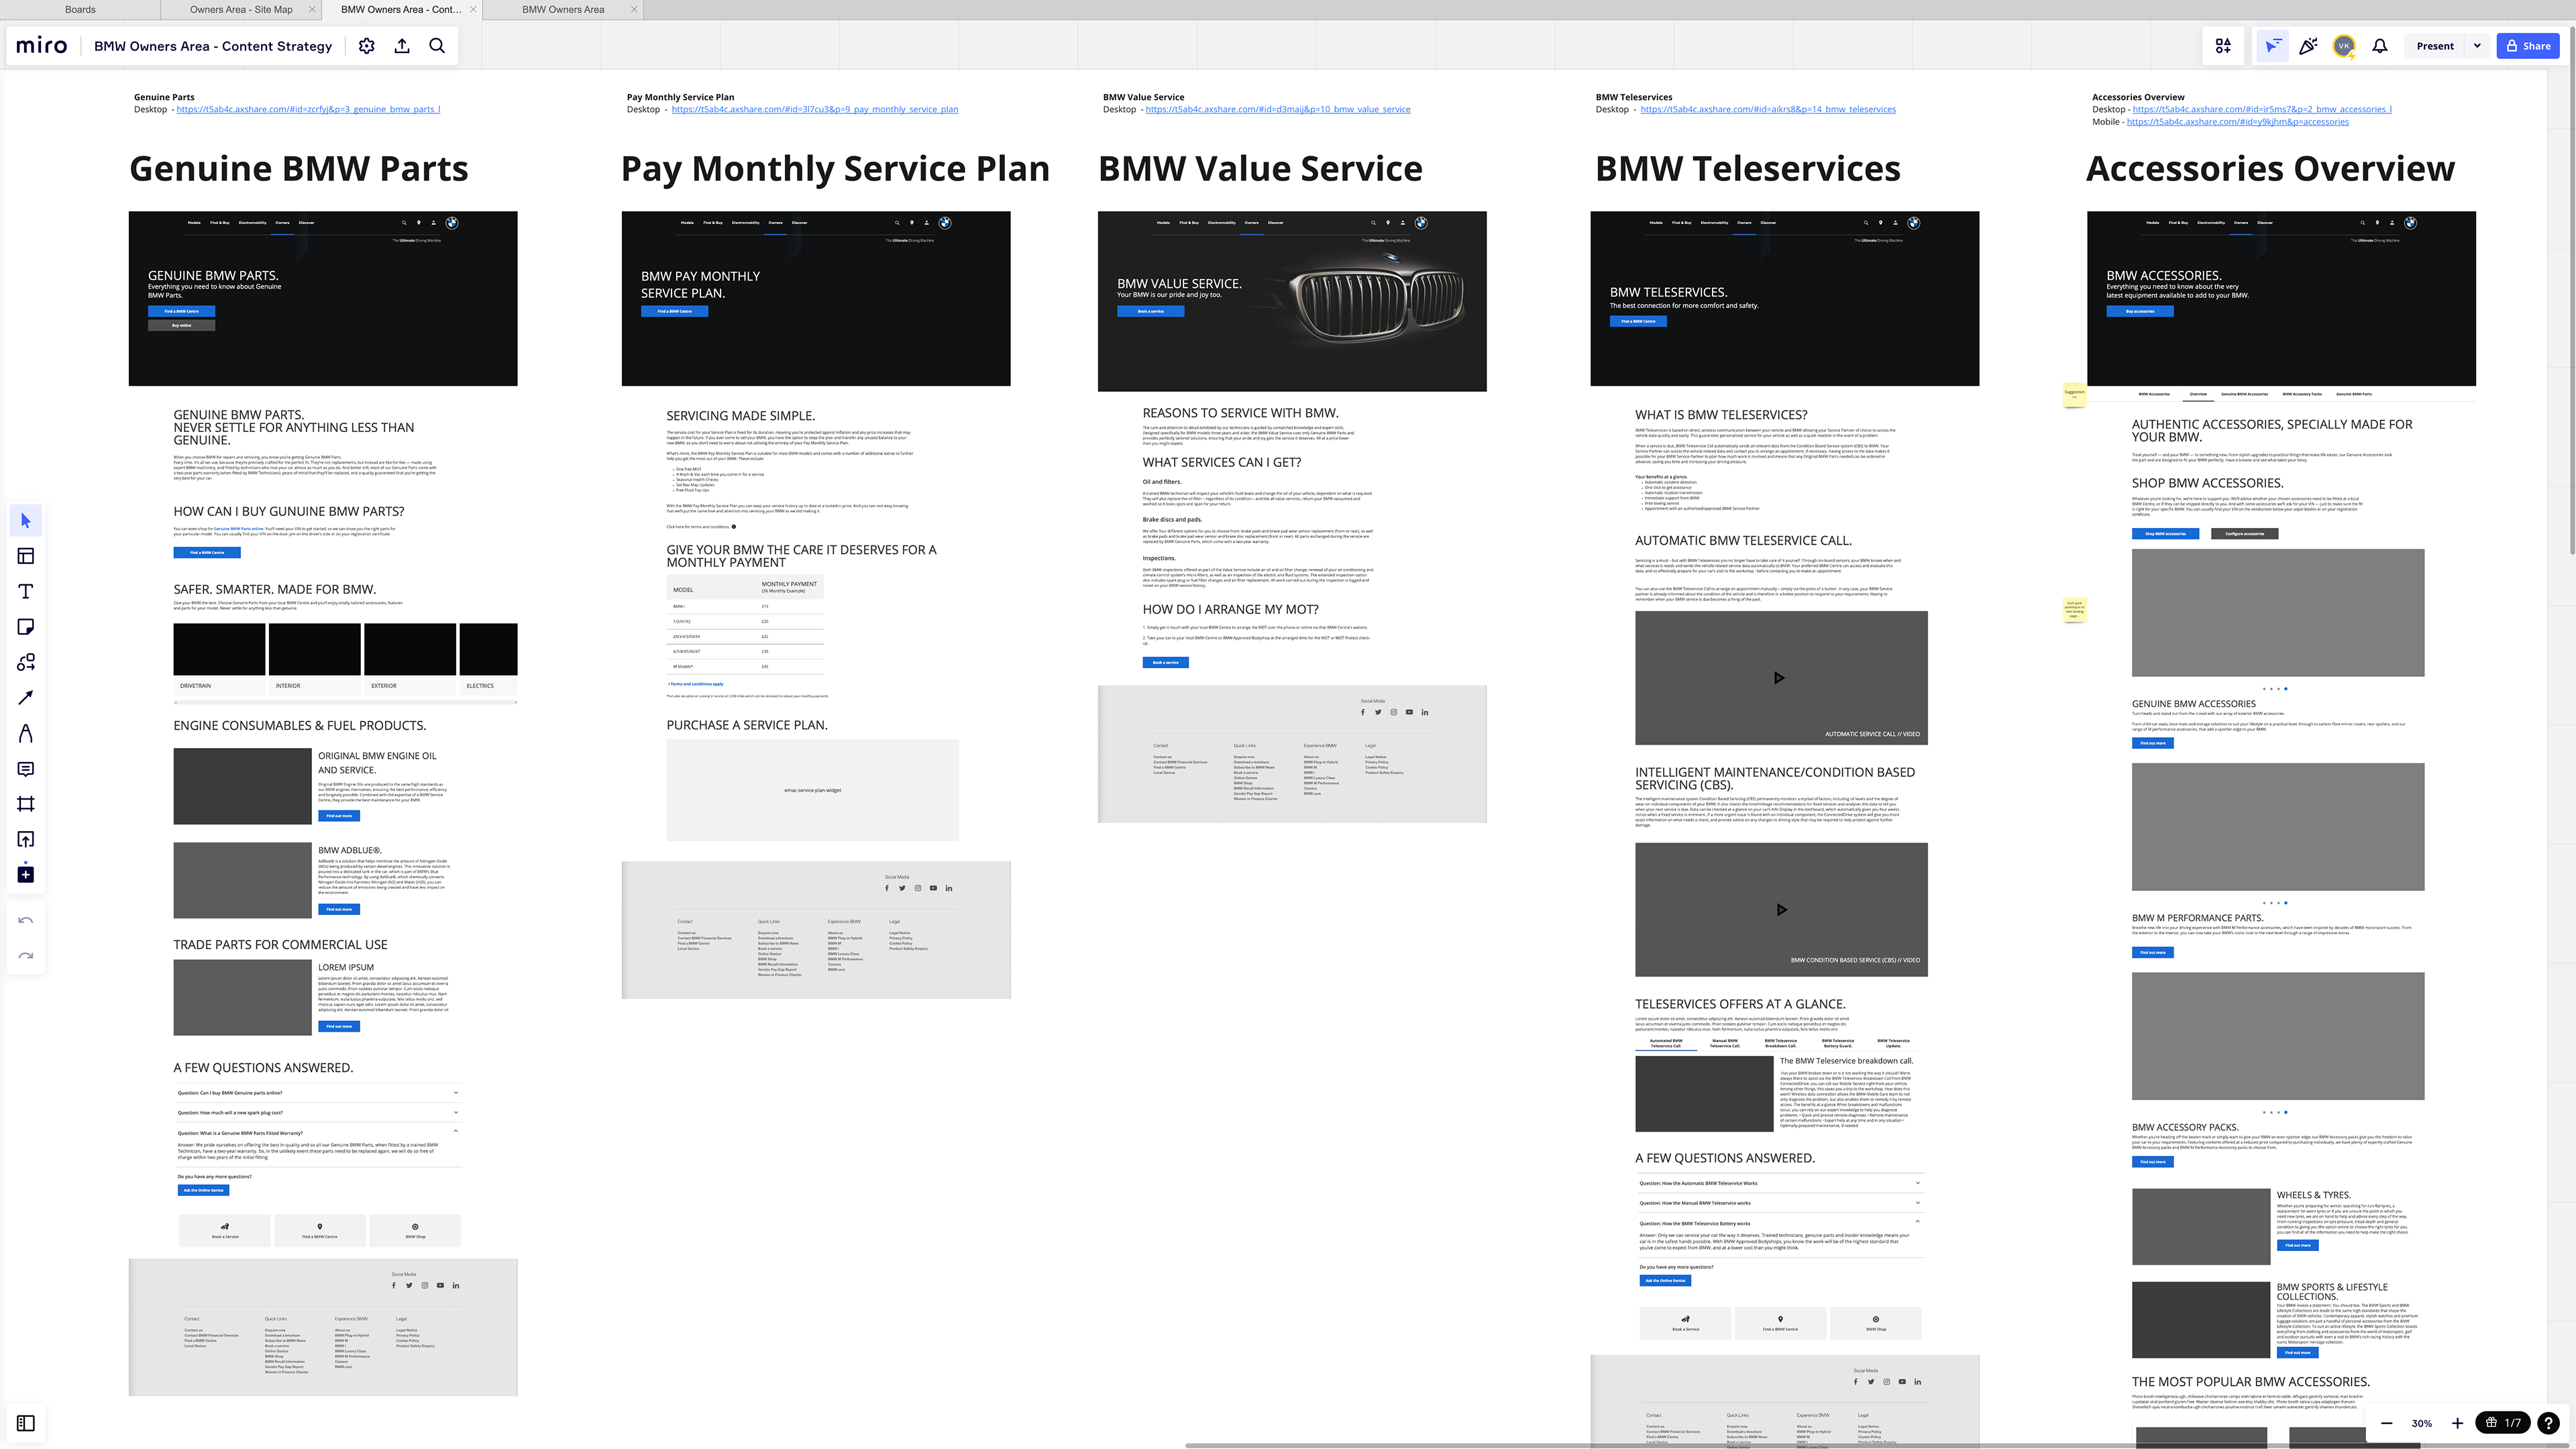This screenshot has width=2576, height=1449.
Task: Open the Comment tool
Action: (26, 769)
